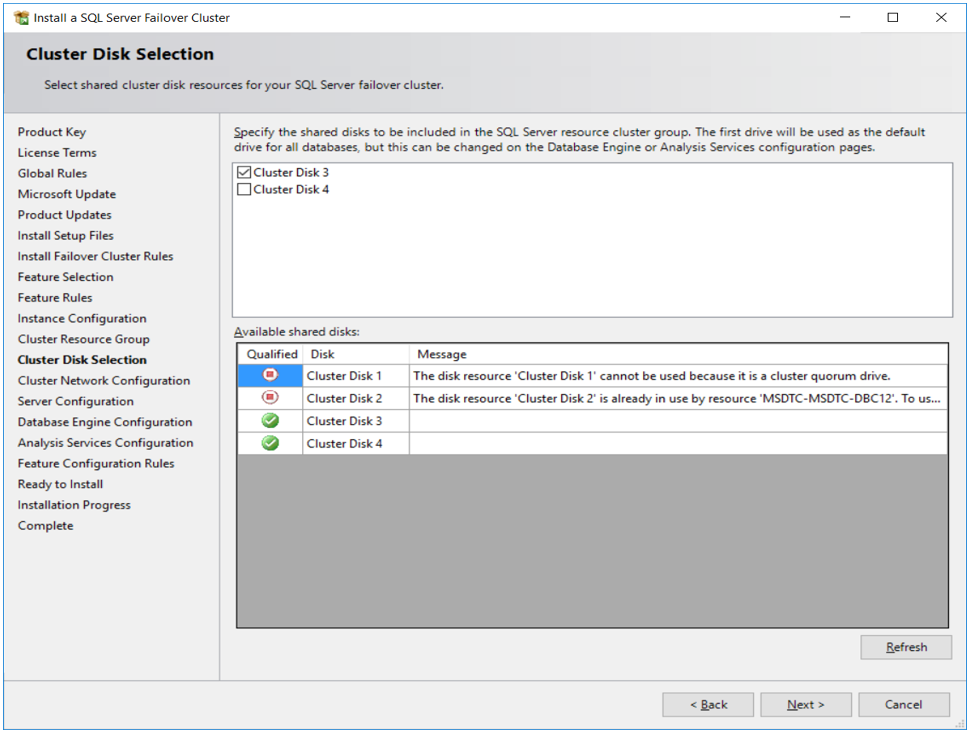Select License Terms step in sidebar

57,152
